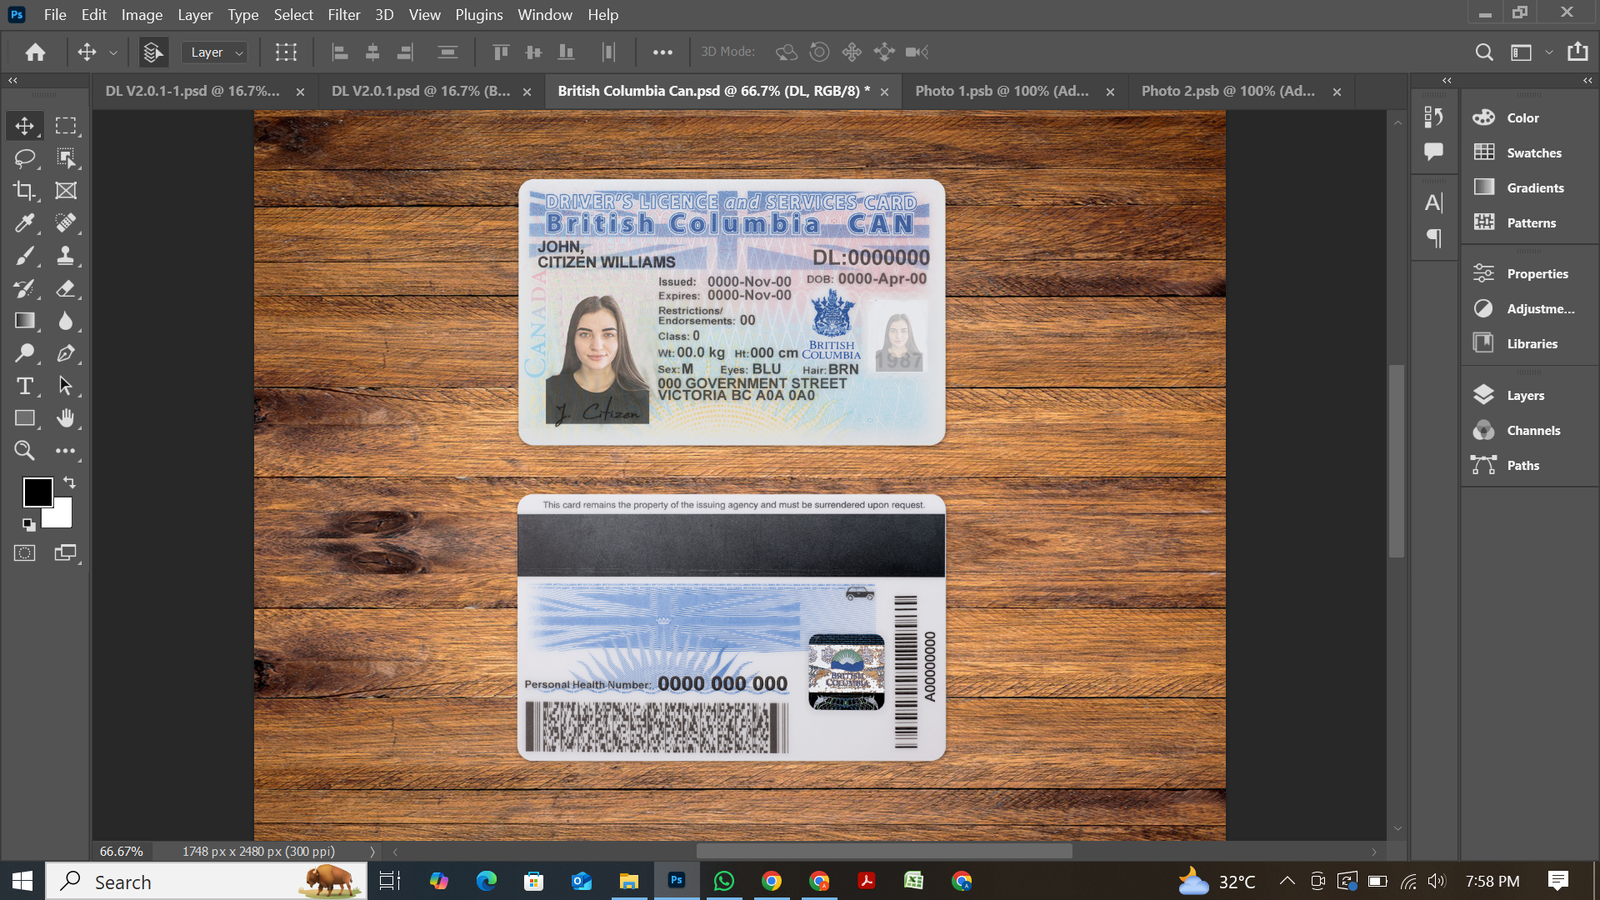Open the Libraries panel
This screenshot has width=1600, height=900.
(1530, 344)
